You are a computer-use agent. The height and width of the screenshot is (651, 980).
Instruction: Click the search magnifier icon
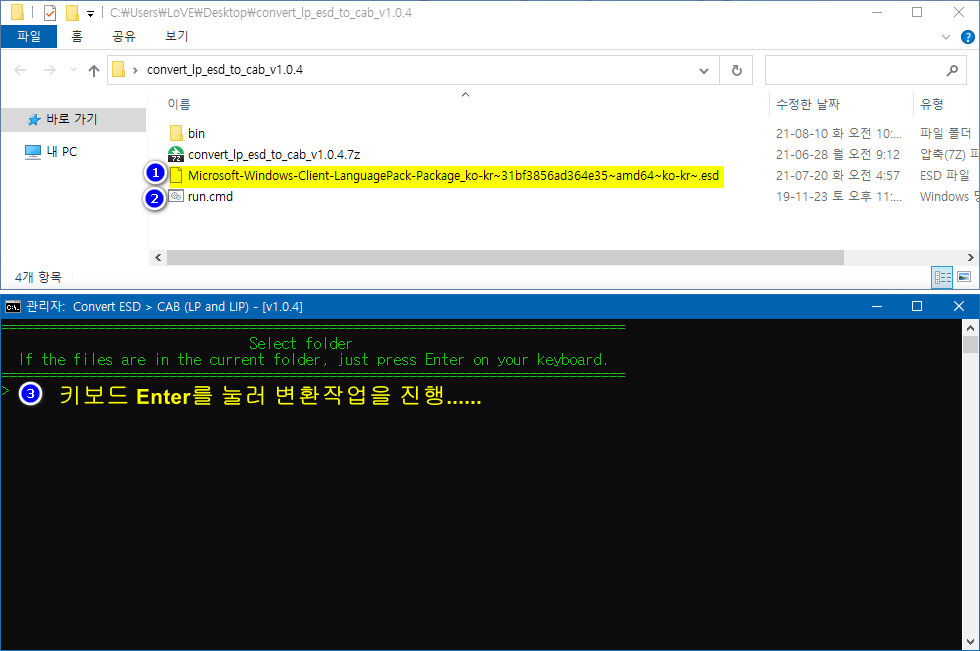point(952,71)
